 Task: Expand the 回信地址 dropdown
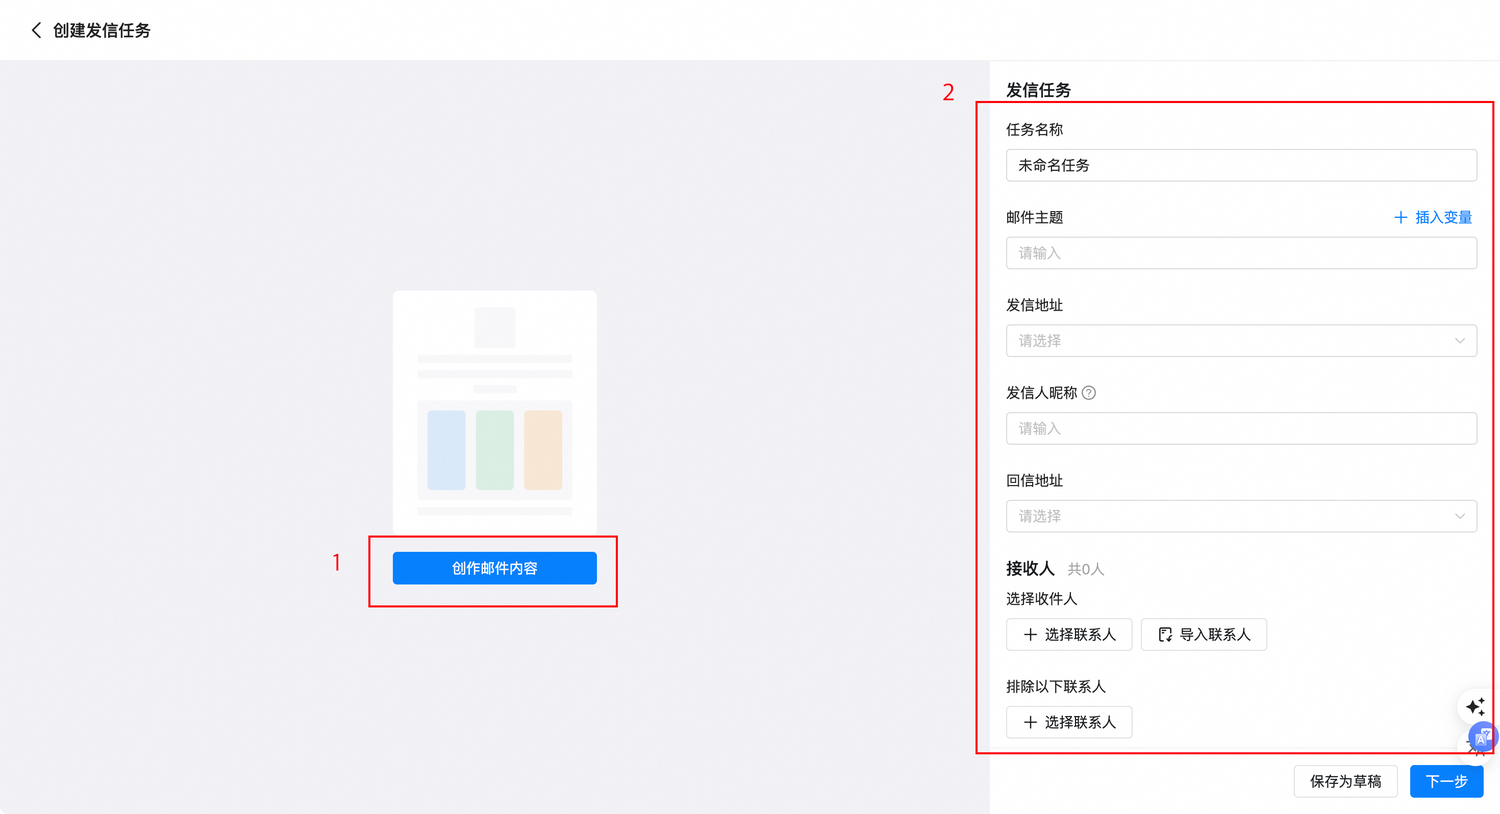click(x=1241, y=516)
